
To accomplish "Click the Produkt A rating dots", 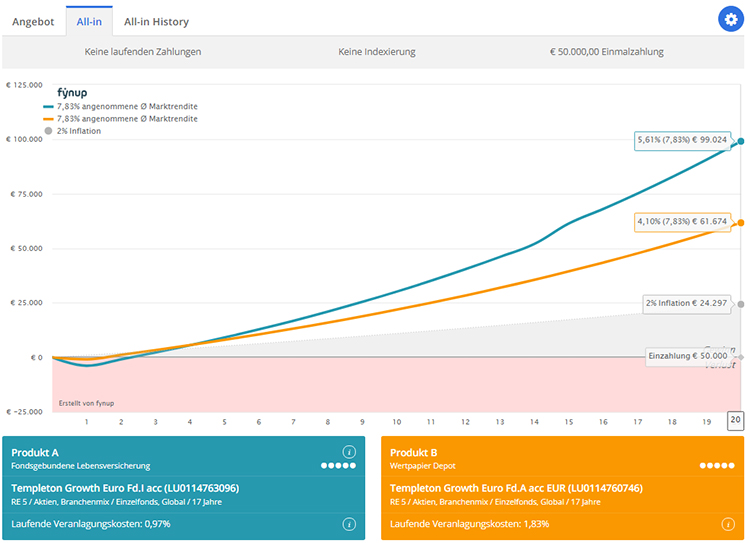I will [338, 465].
